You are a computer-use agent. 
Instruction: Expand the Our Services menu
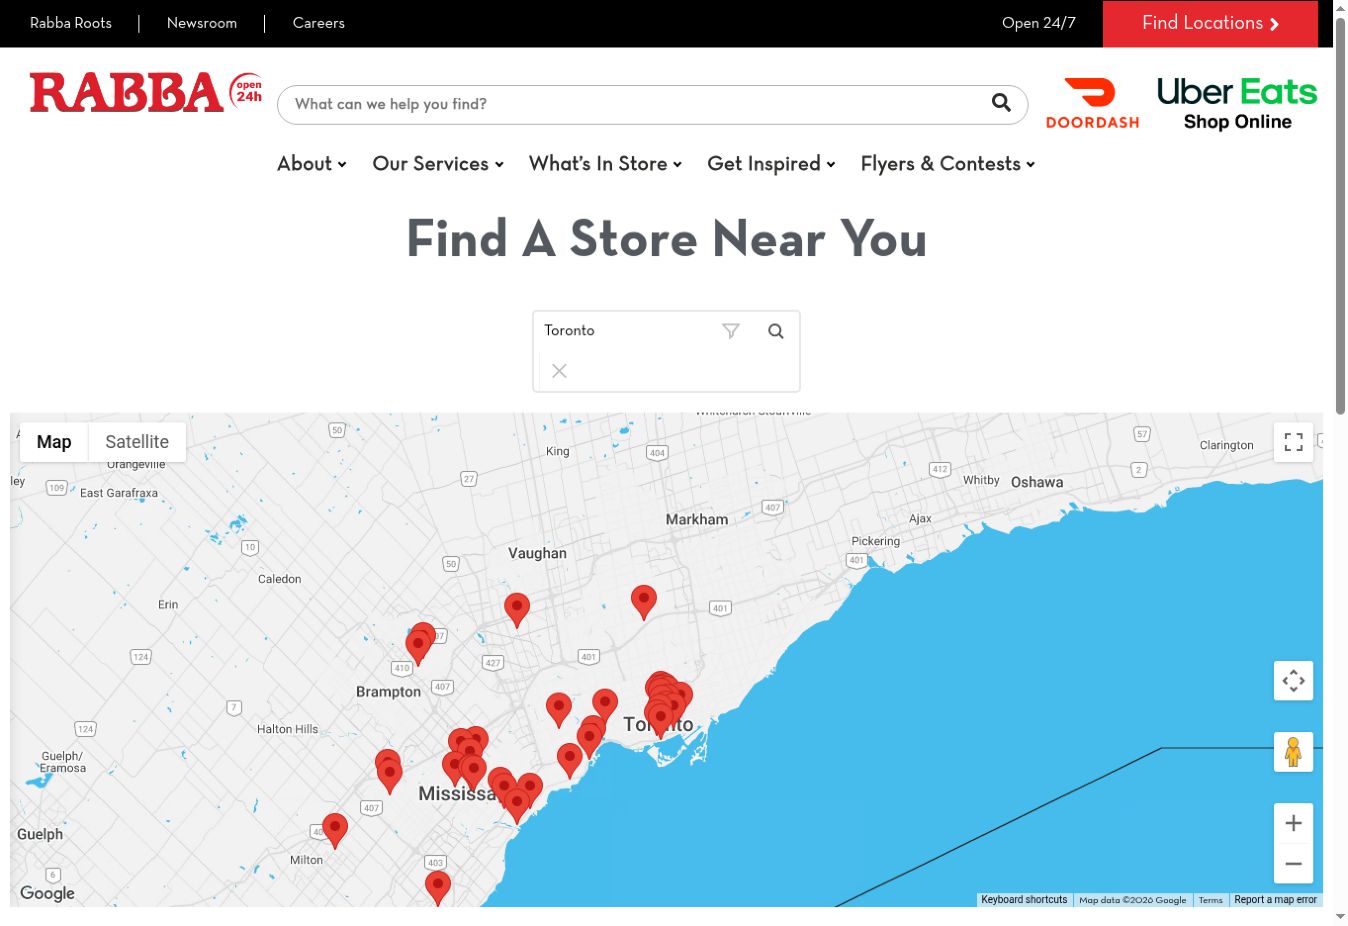point(438,164)
